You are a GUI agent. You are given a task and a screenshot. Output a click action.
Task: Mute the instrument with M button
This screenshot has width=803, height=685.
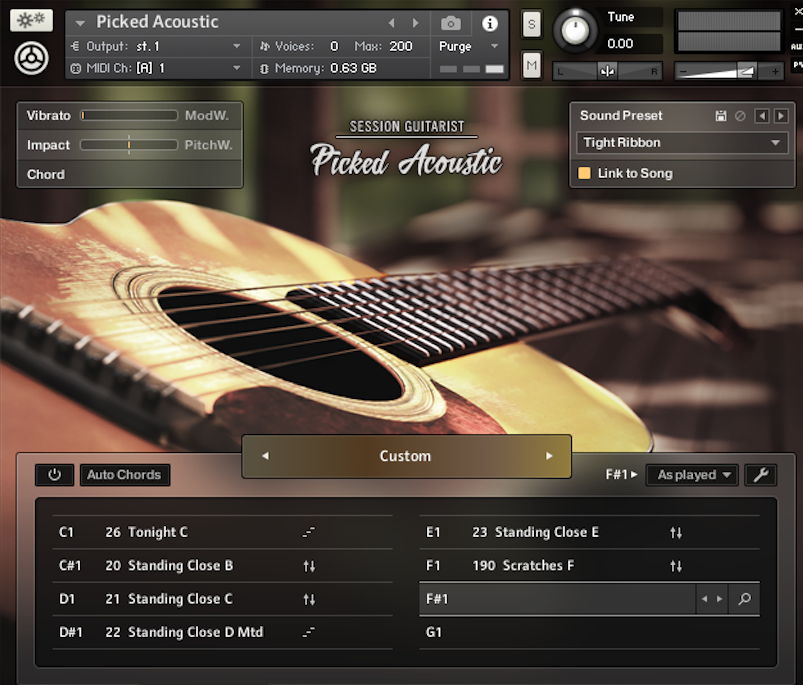click(x=532, y=65)
